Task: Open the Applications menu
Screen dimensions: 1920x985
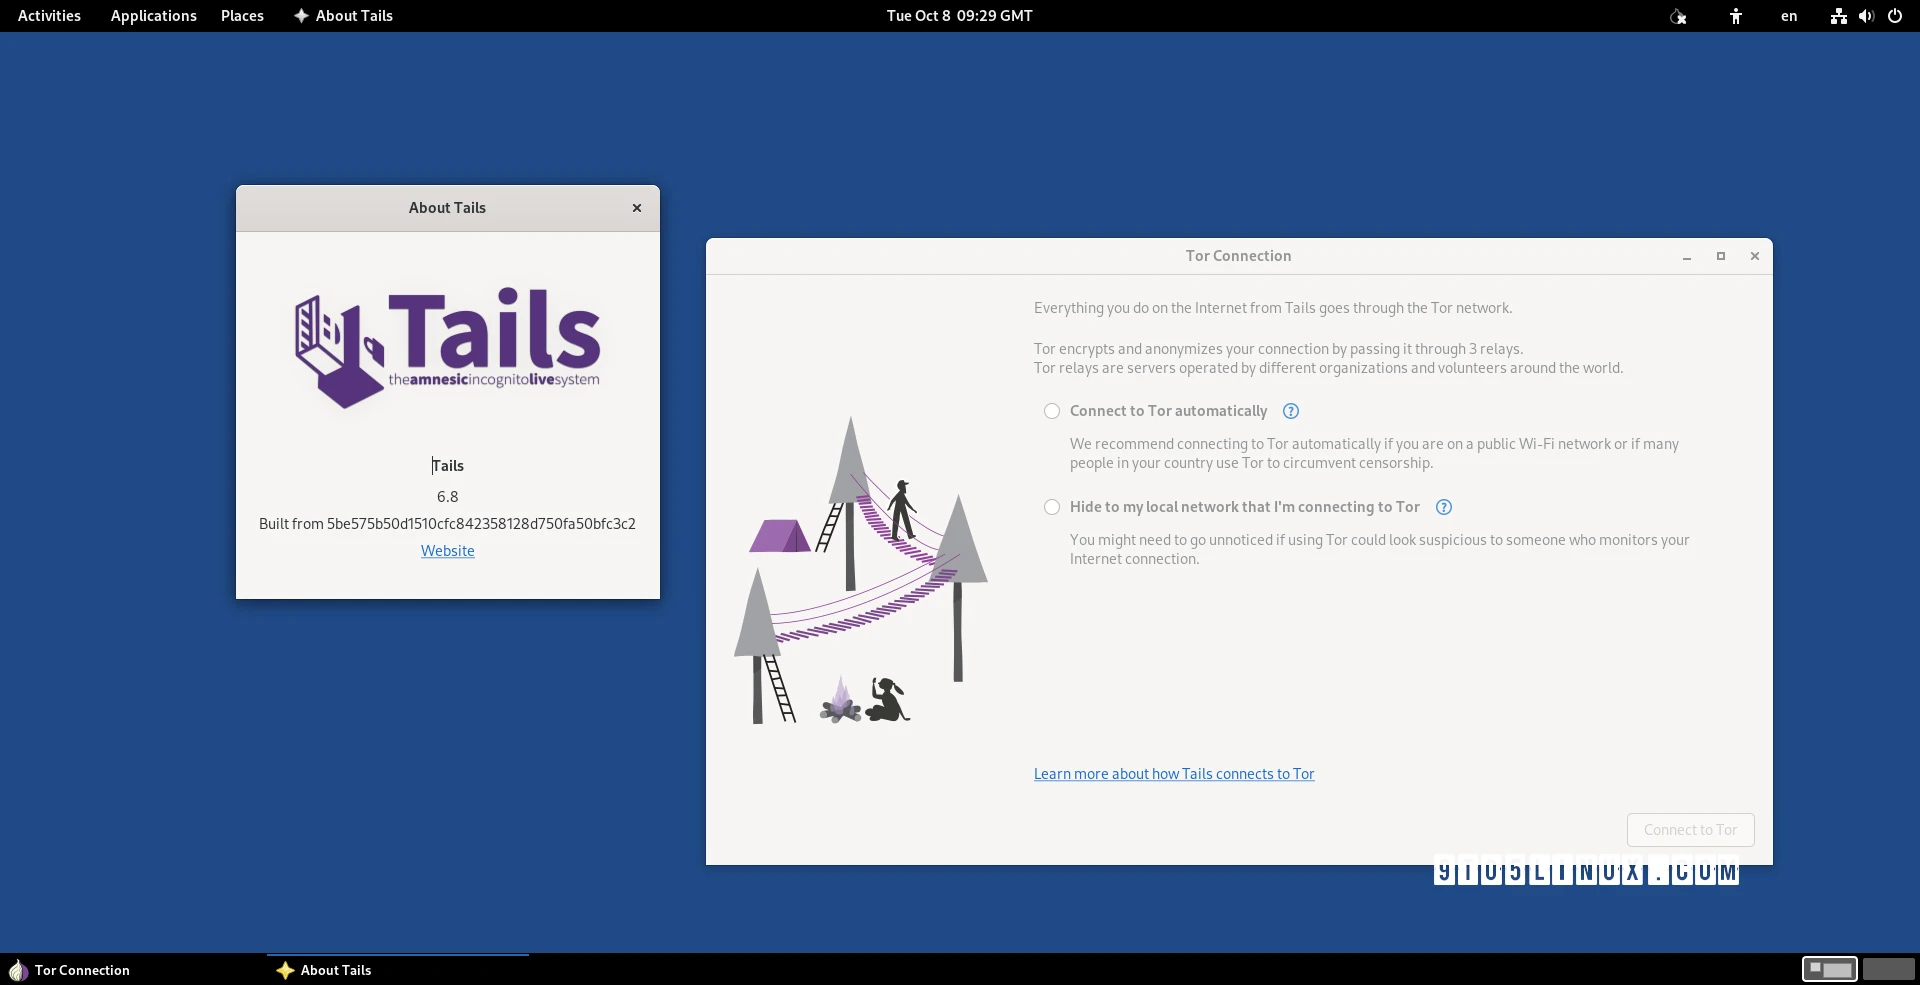Action: [153, 16]
